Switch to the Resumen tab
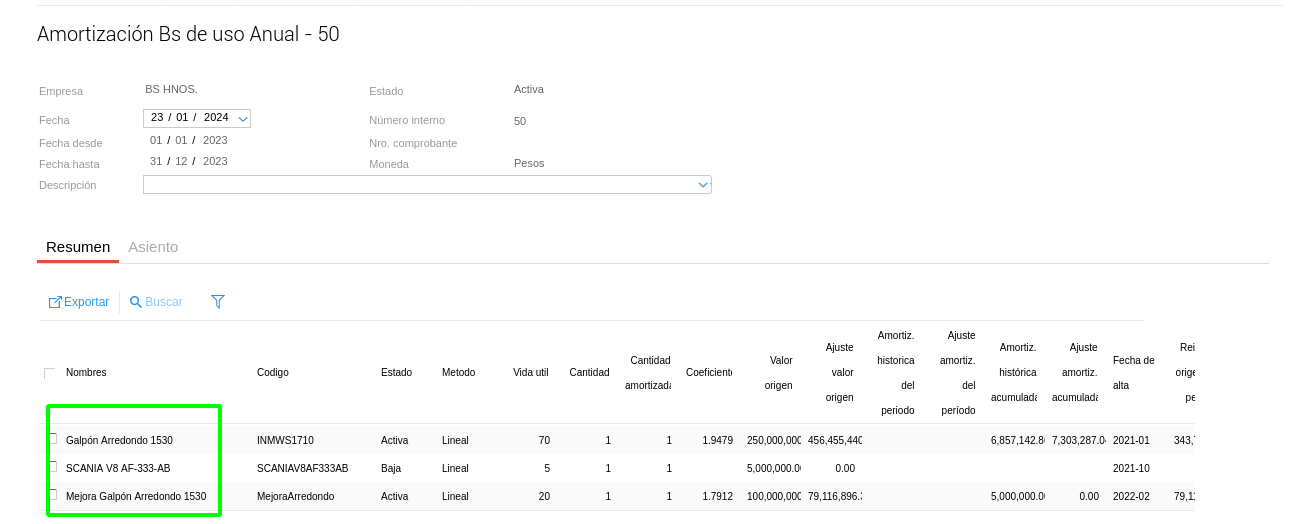Viewport: 1291px width, 524px height. (x=78, y=247)
